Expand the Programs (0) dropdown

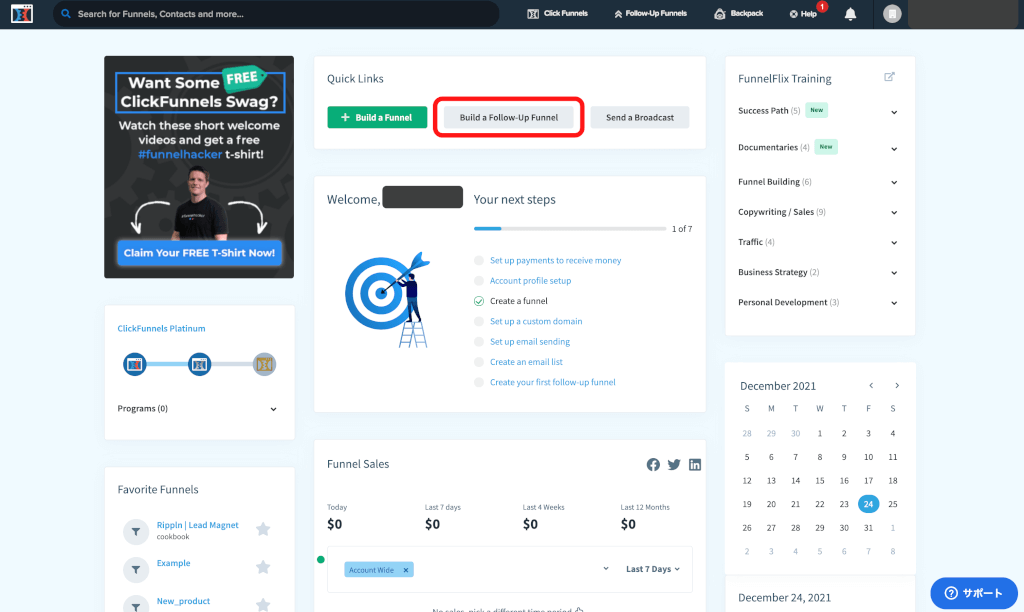click(x=273, y=409)
